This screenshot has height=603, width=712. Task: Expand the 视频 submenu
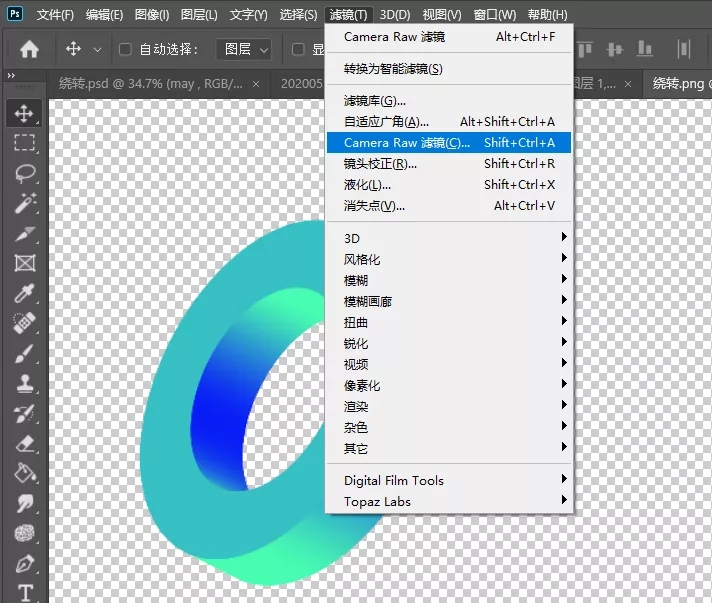pyautogui.click(x=449, y=364)
